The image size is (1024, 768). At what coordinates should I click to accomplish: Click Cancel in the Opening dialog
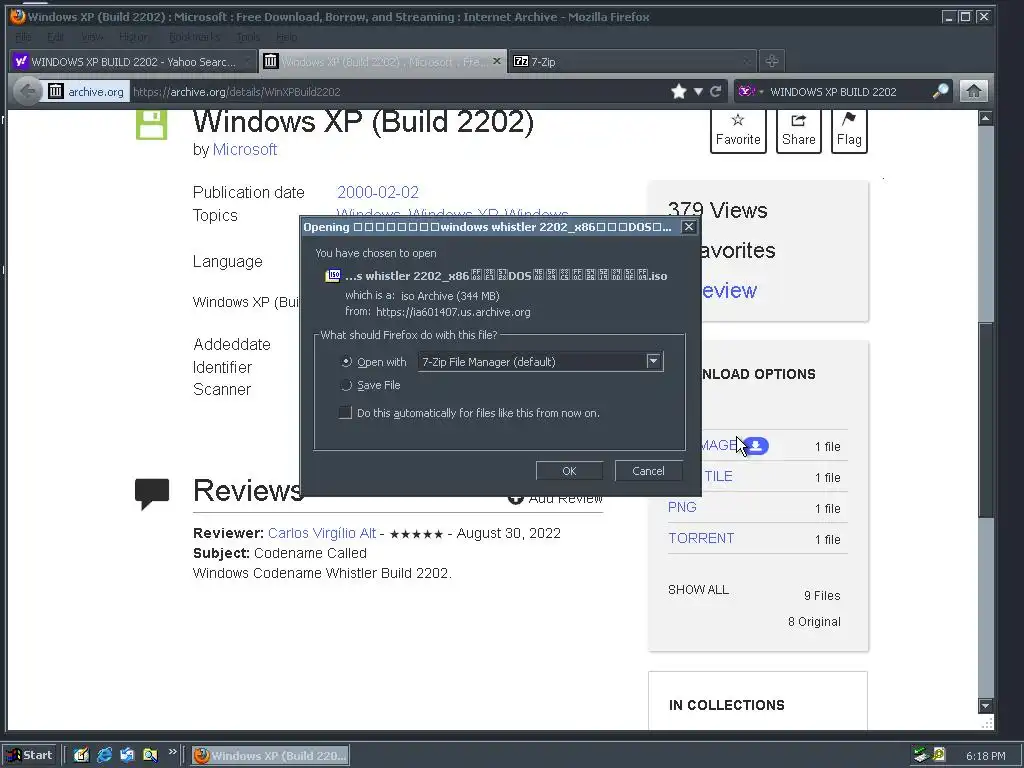648,471
